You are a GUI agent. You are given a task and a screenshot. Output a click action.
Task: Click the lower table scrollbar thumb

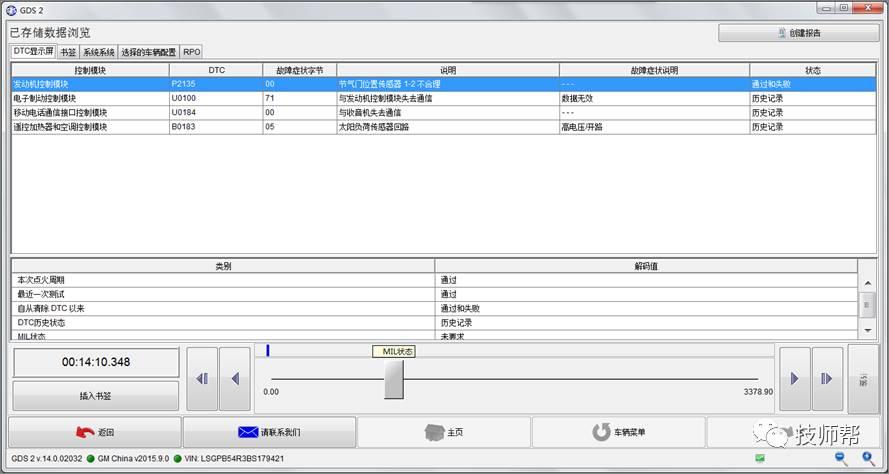(x=867, y=305)
